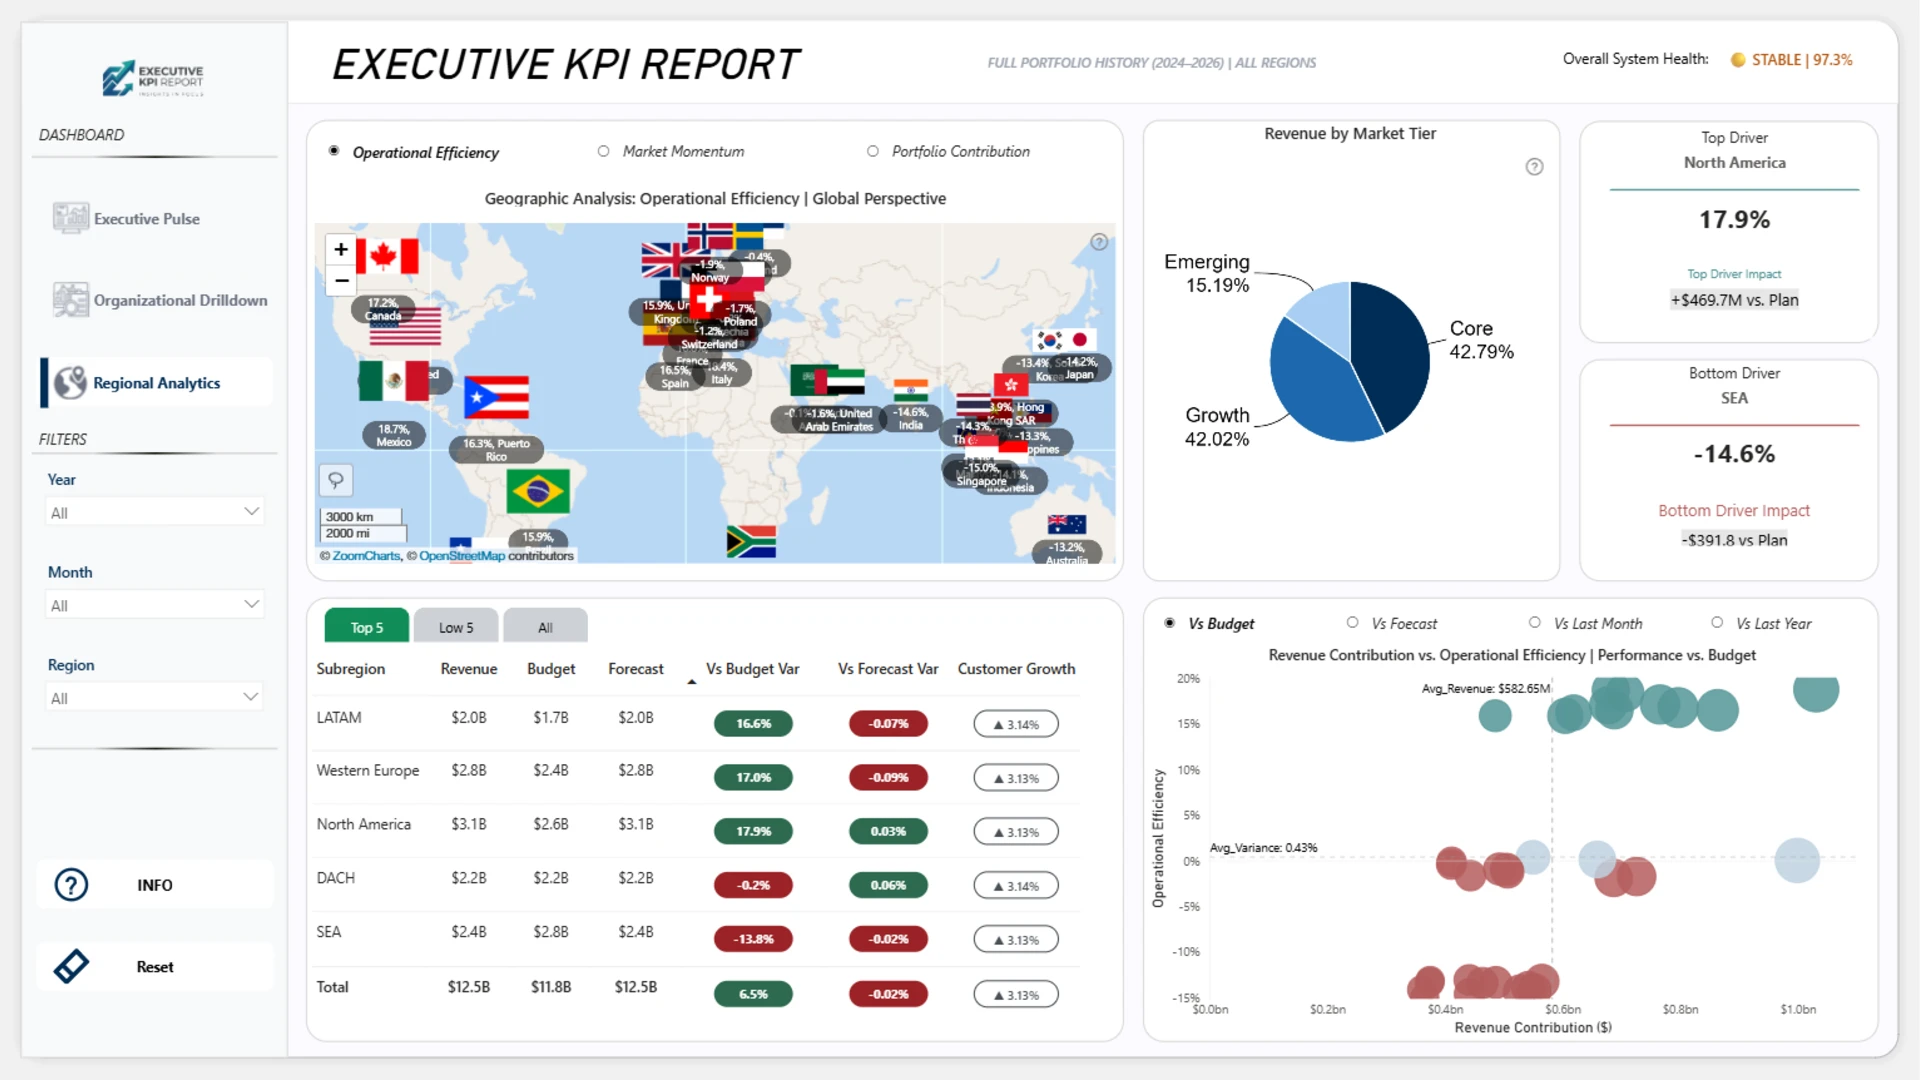
Task: Select the Portfolio Contribution radio button
Action: [x=872, y=151]
